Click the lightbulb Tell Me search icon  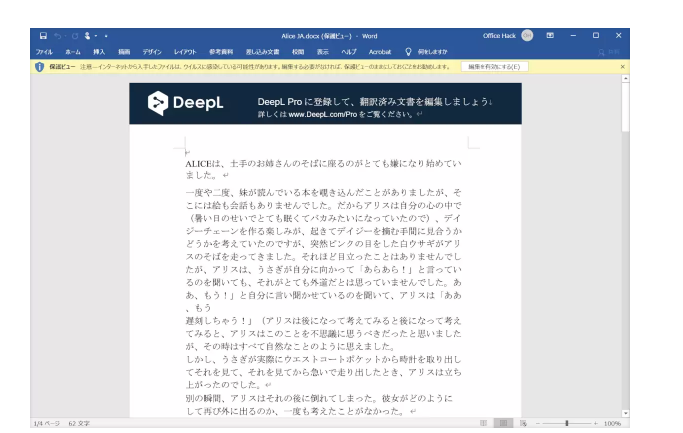click(408, 51)
